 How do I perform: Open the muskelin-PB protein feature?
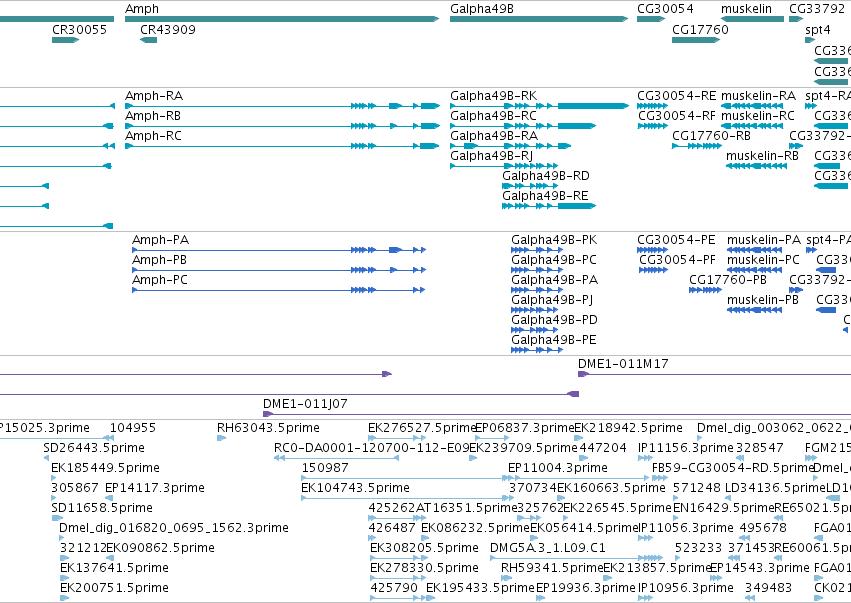tap(754, 310)
